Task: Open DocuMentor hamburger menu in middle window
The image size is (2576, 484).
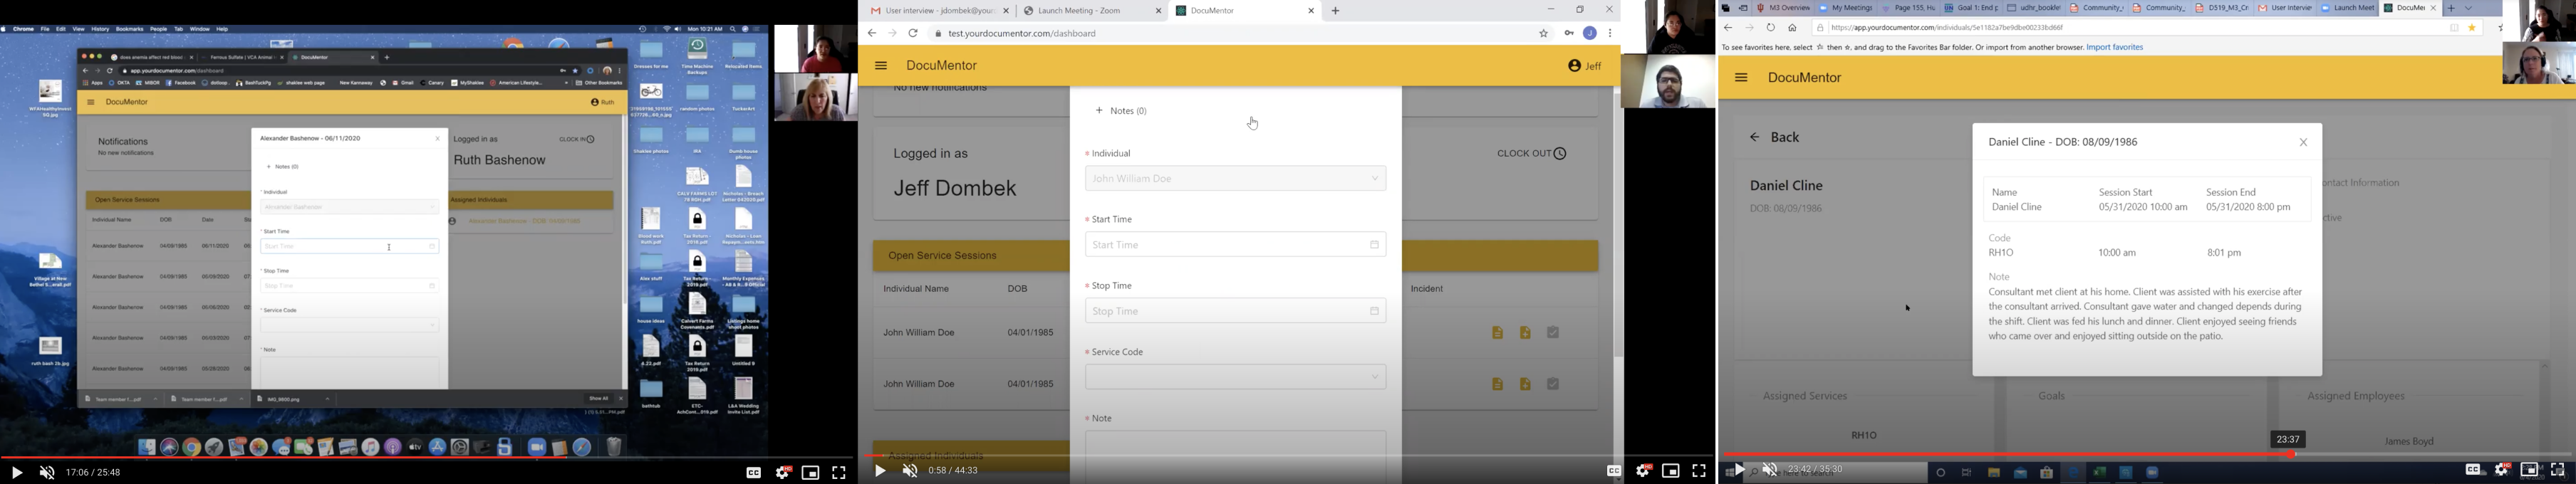Action: pos(881,66)
